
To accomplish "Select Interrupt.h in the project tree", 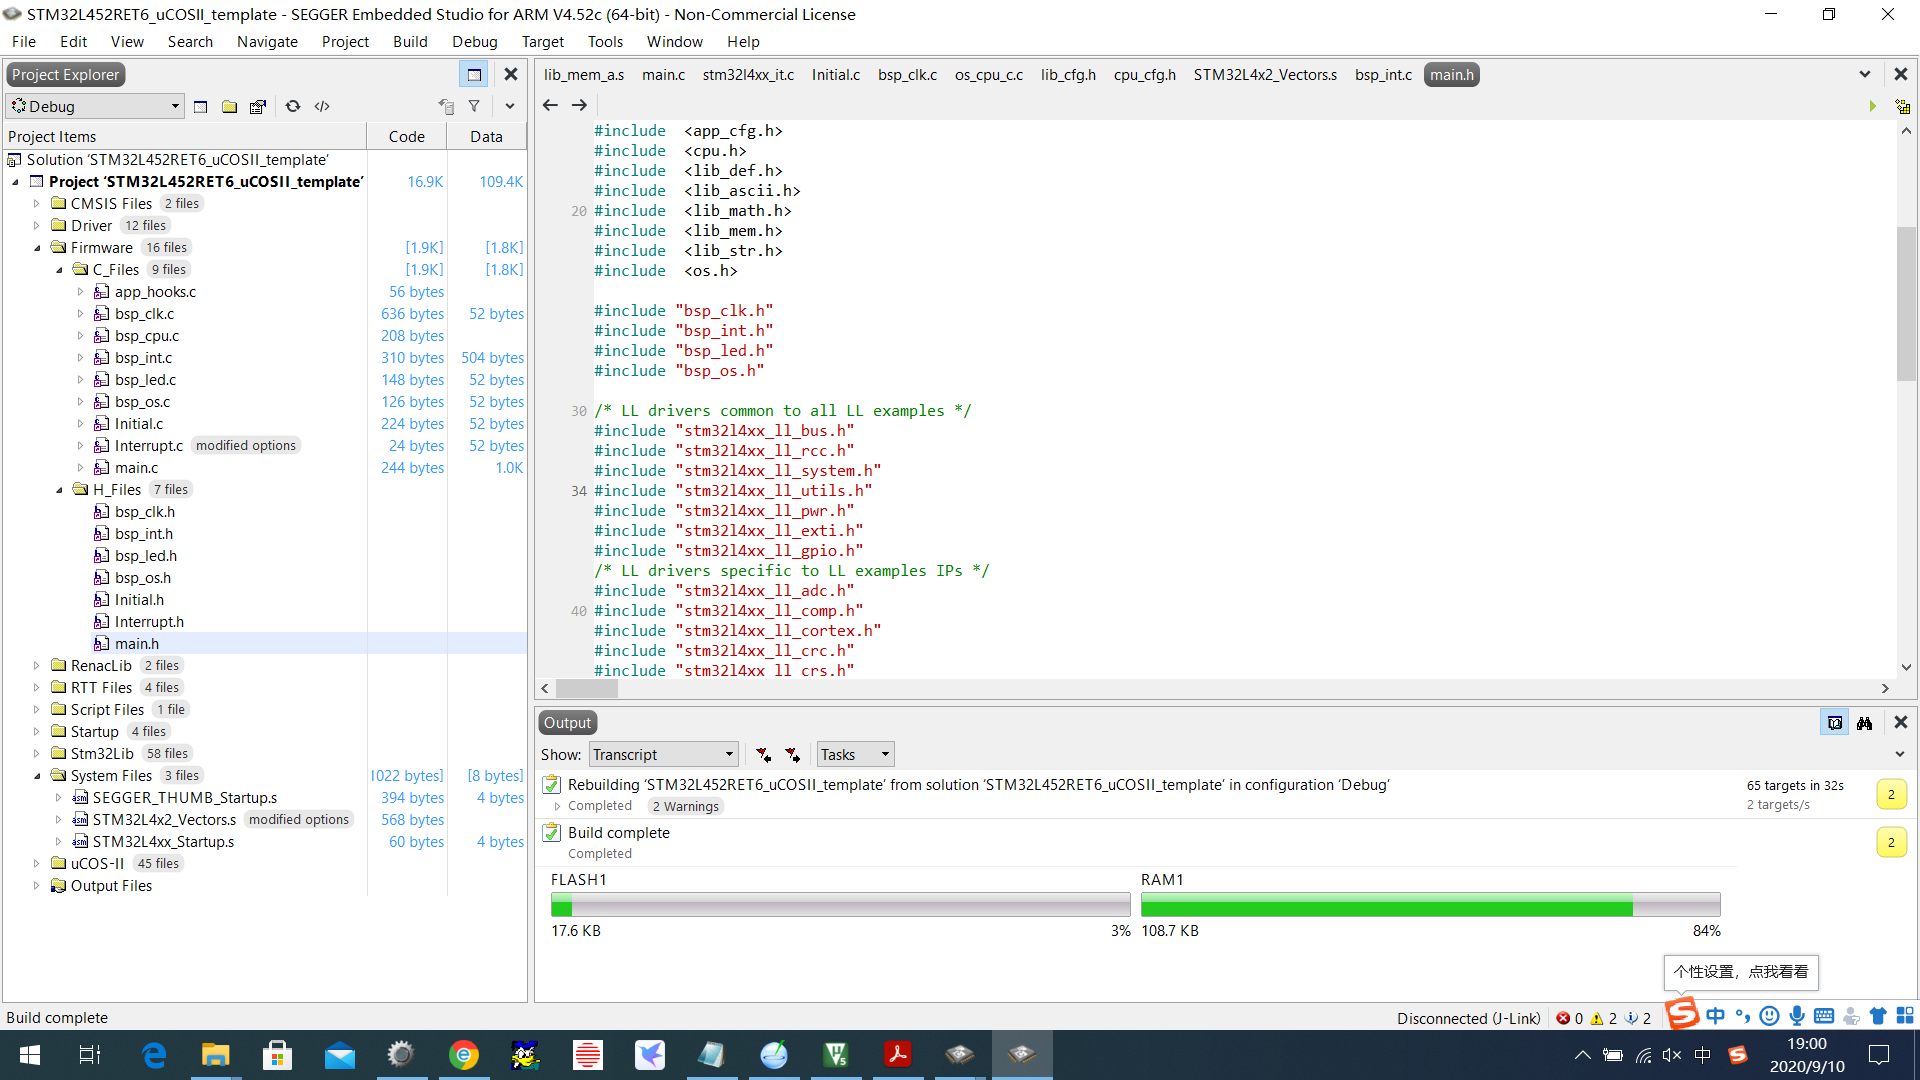I will tap(149, 622).
